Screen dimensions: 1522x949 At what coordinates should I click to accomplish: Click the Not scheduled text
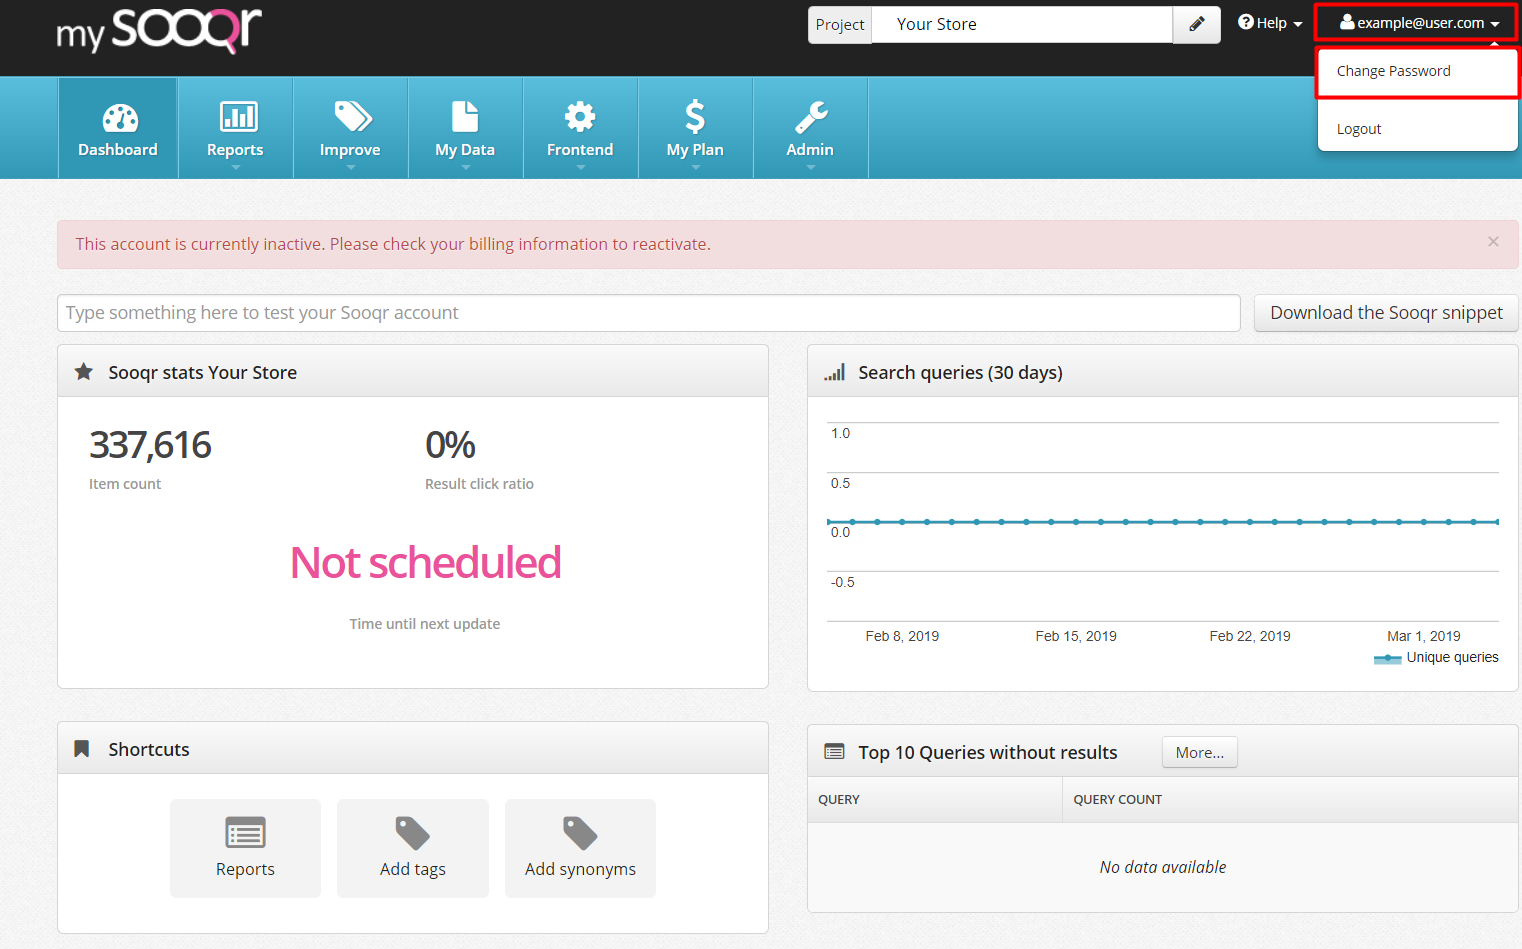[x=425, y=563]
